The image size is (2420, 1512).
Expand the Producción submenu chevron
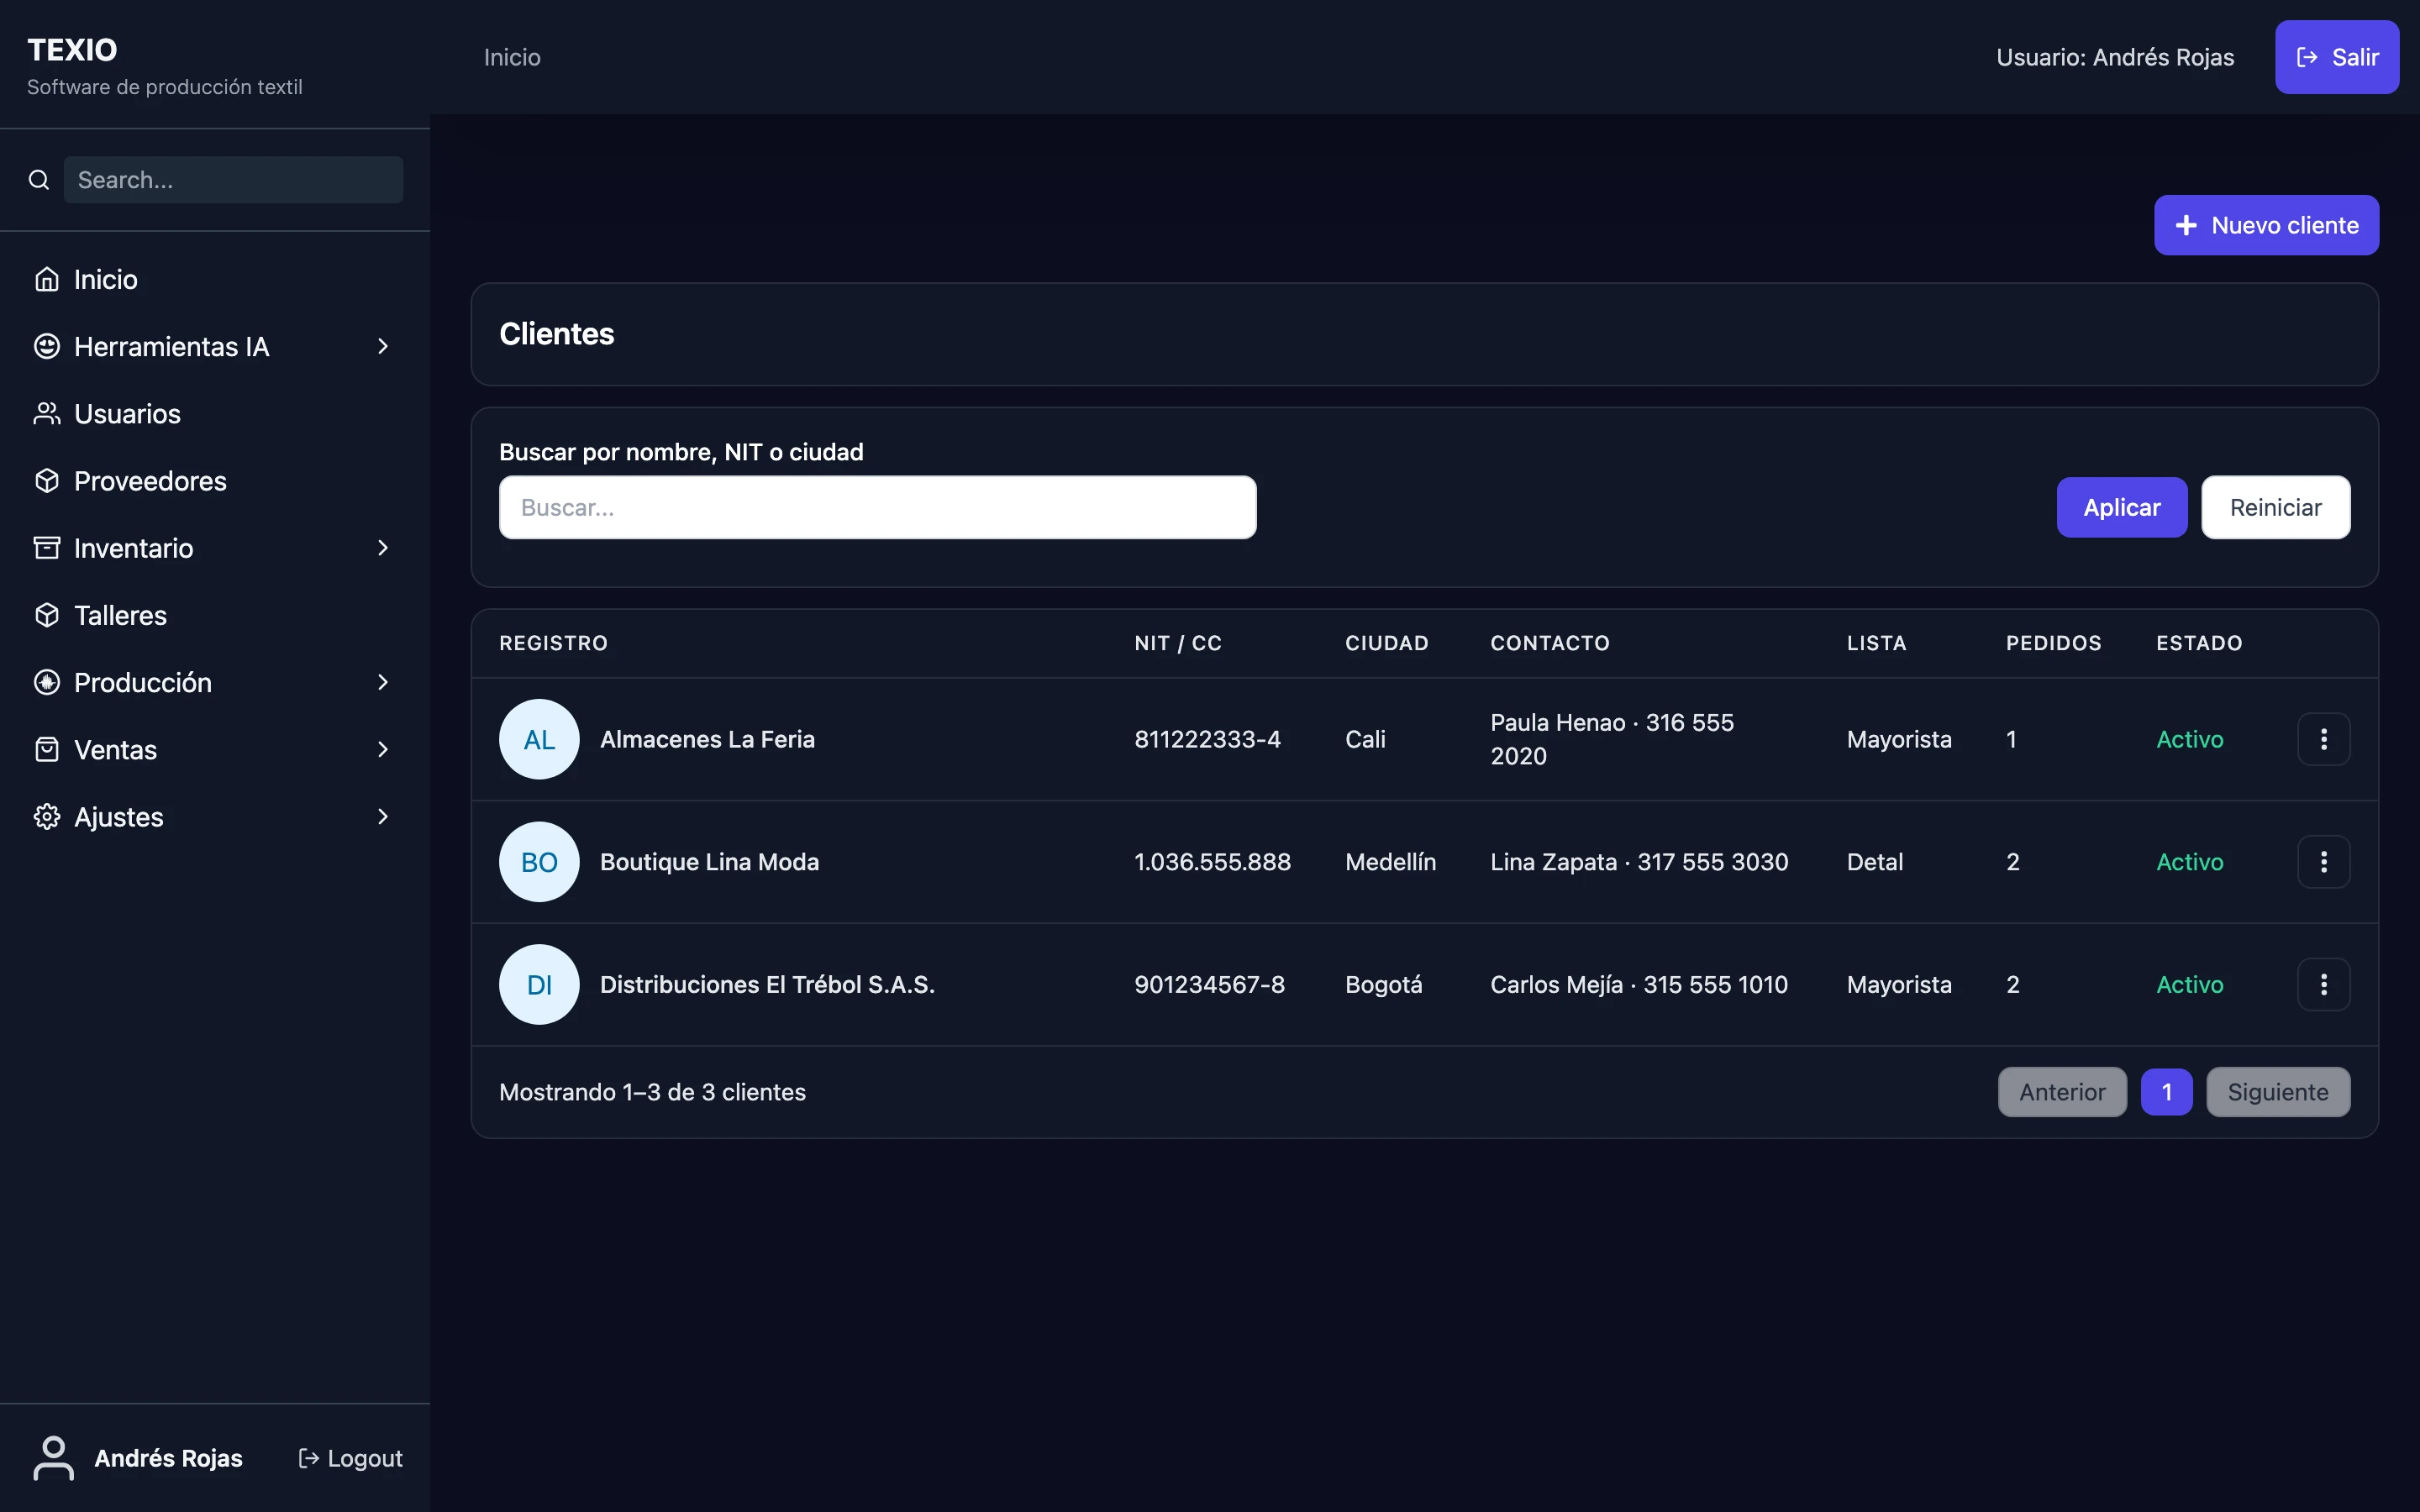[x=383, y=682]
